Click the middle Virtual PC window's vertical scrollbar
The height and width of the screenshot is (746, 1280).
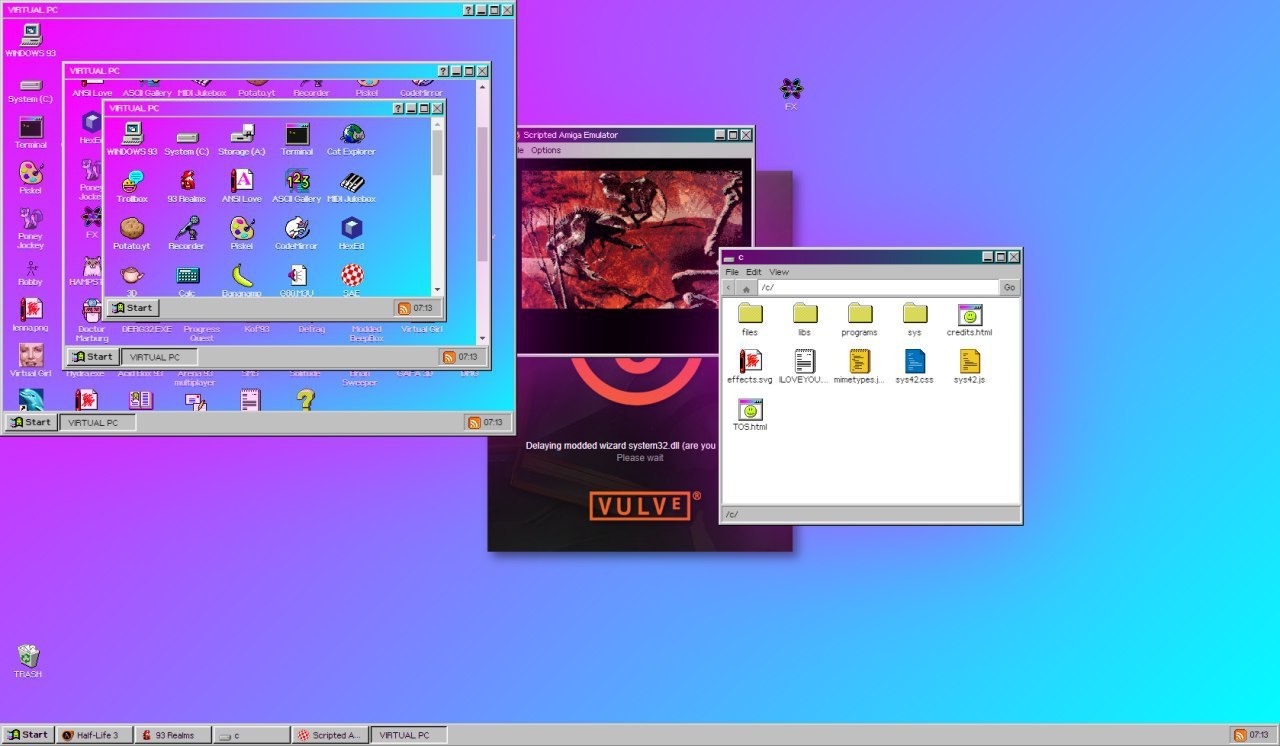[x=483, y=212]
